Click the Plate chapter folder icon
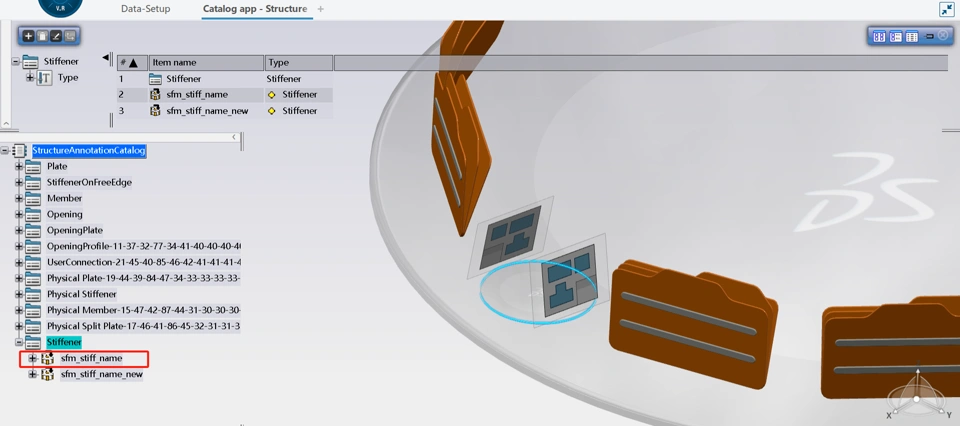This screenshot has width=960, height=426. (x=33, y=166)
